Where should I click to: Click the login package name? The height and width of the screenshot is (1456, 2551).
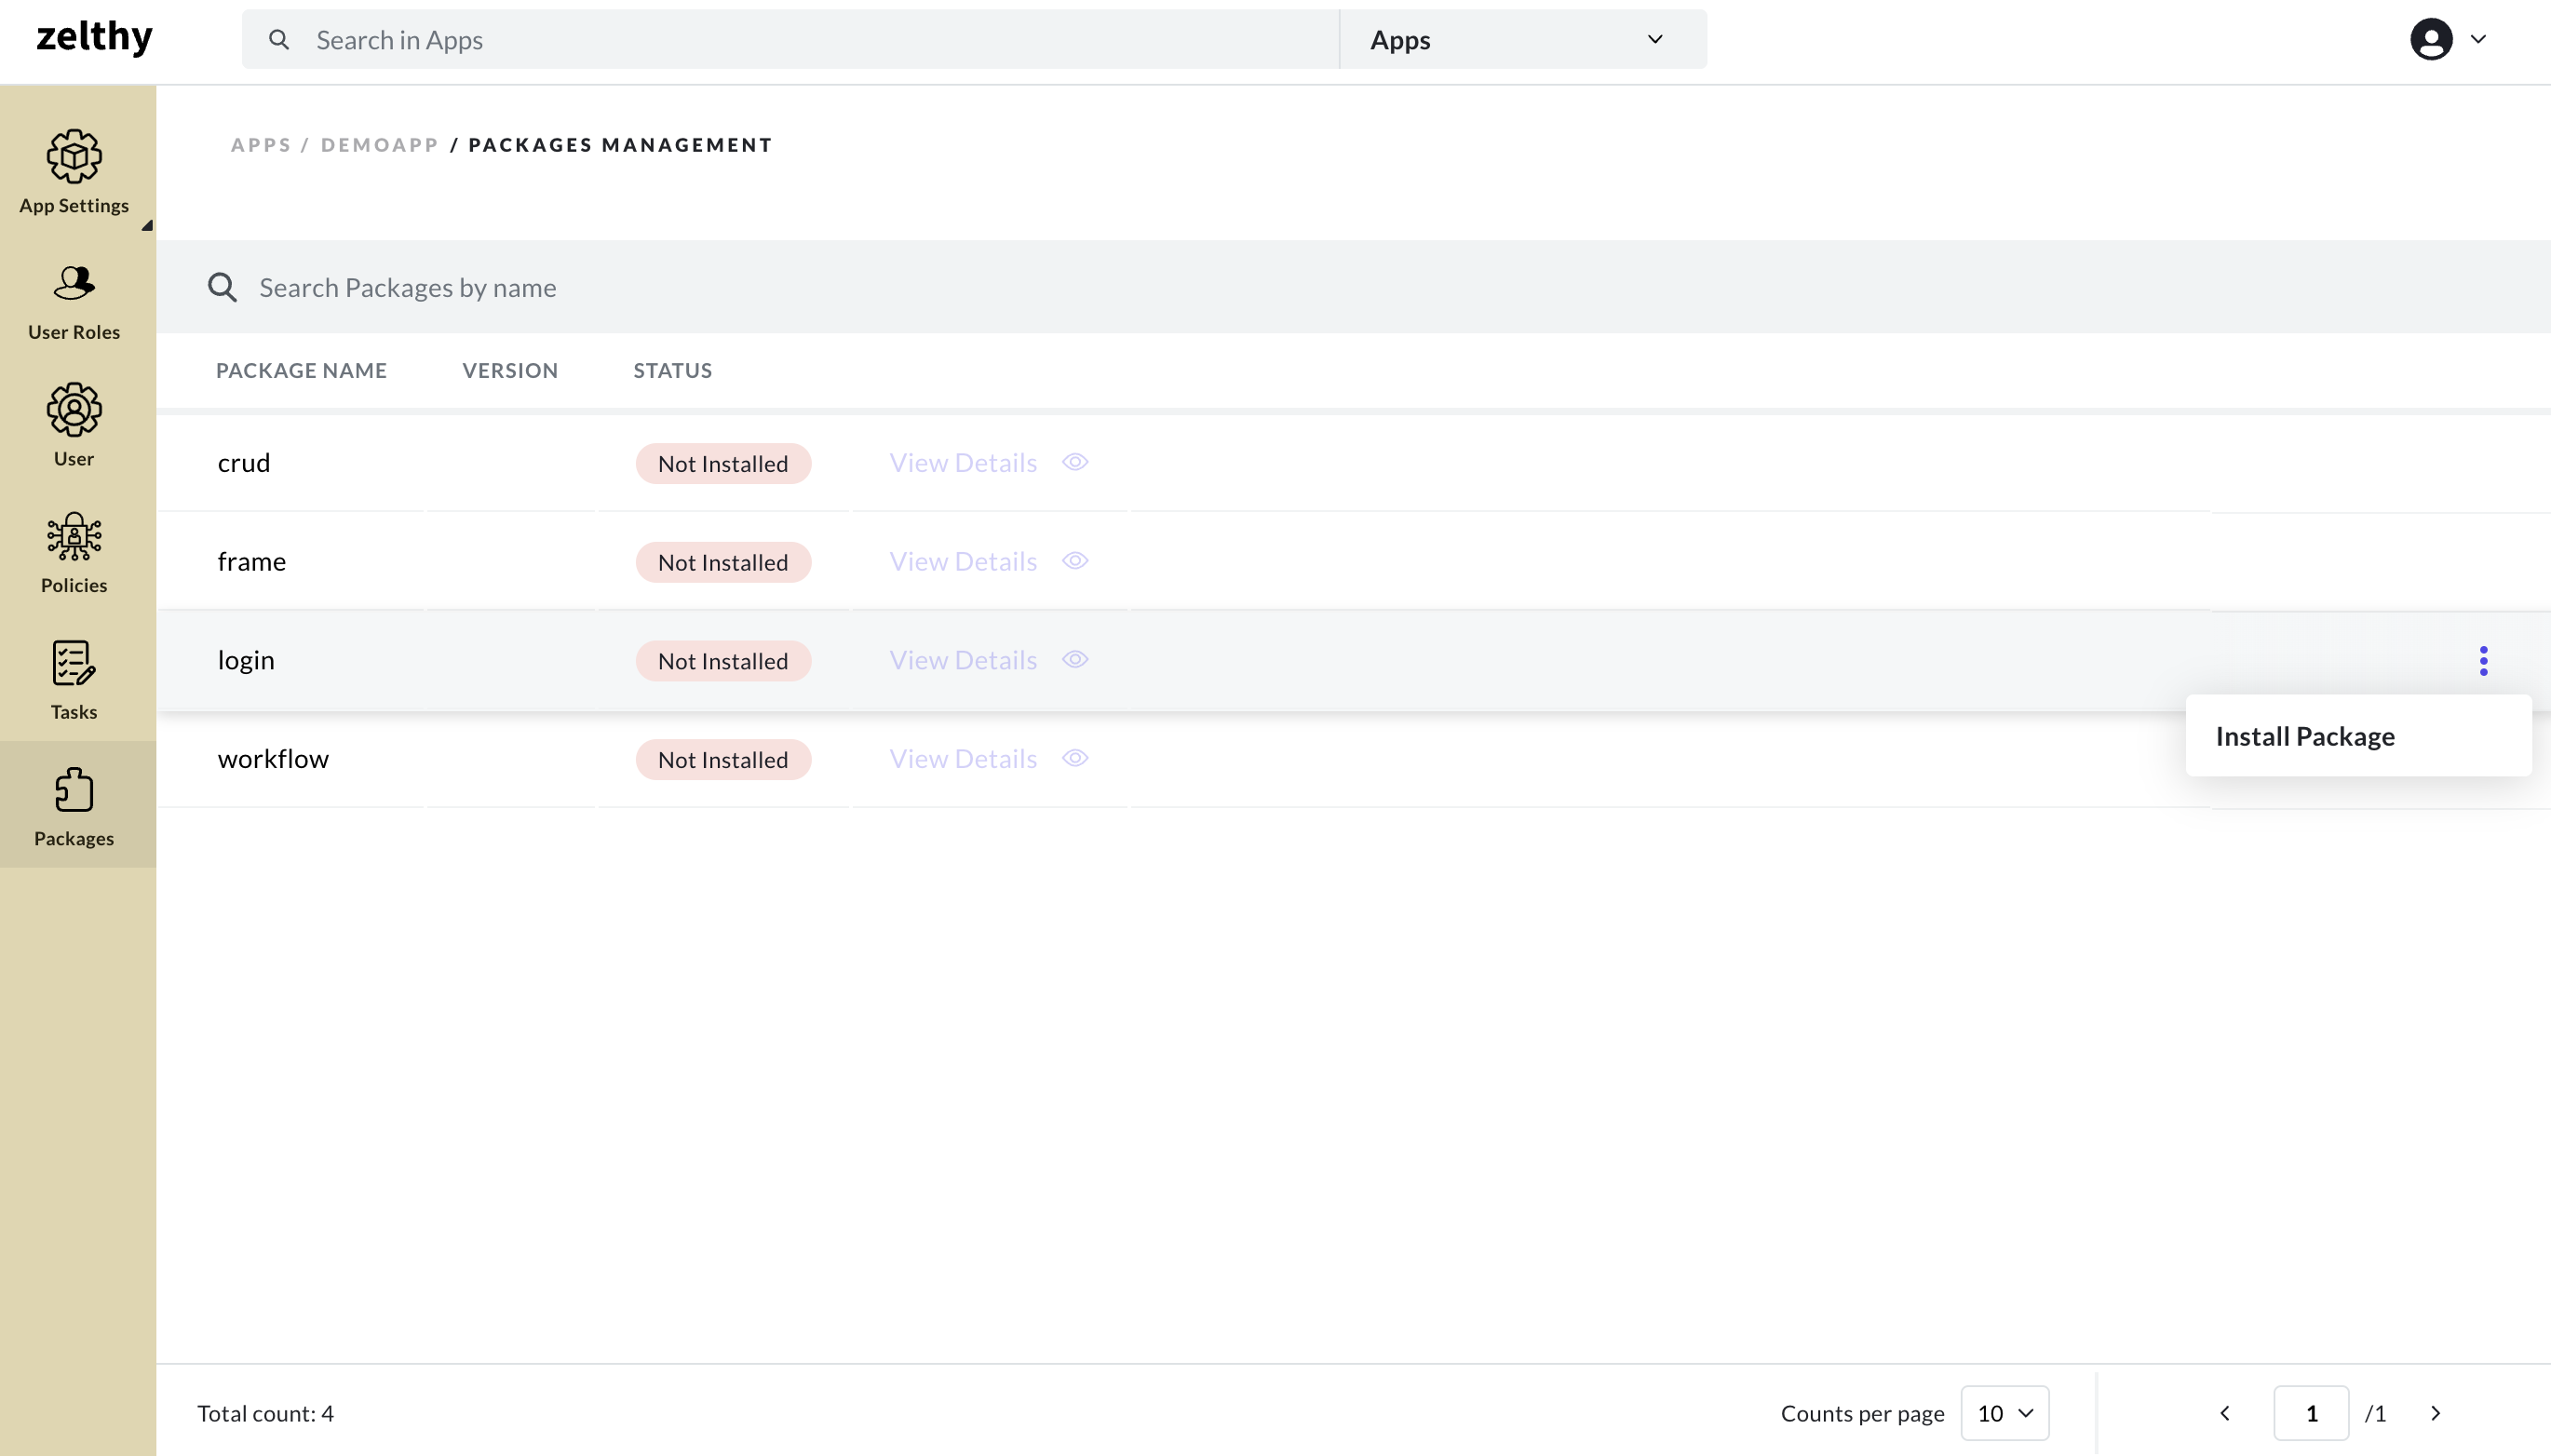pyautogui.click(x=246, y=660)
